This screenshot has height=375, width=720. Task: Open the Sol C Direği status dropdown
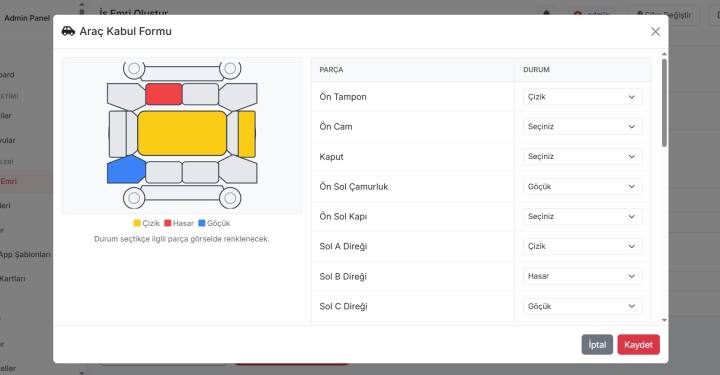tap(582, 306)
